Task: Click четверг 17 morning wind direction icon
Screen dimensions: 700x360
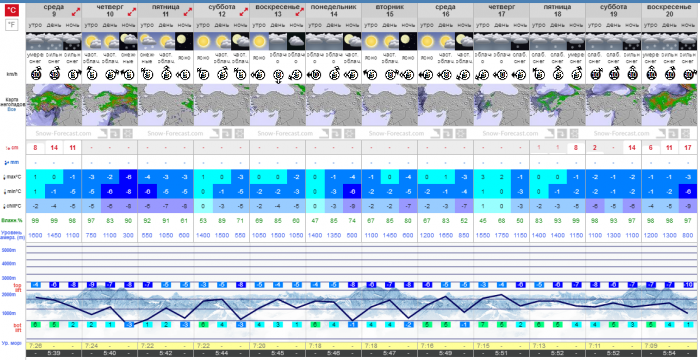Action: pyautogui.click(x=482, y=75)
